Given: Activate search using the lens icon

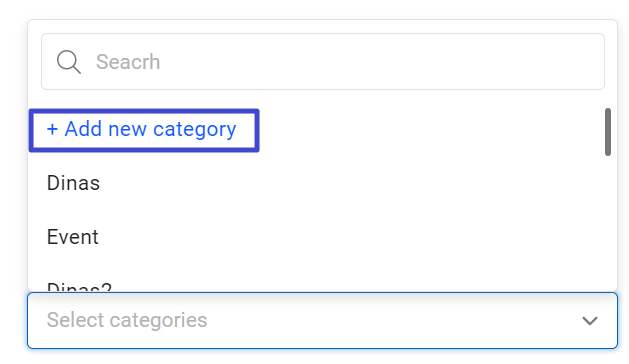Looking at the screenshot, I should tap(69, 62).
